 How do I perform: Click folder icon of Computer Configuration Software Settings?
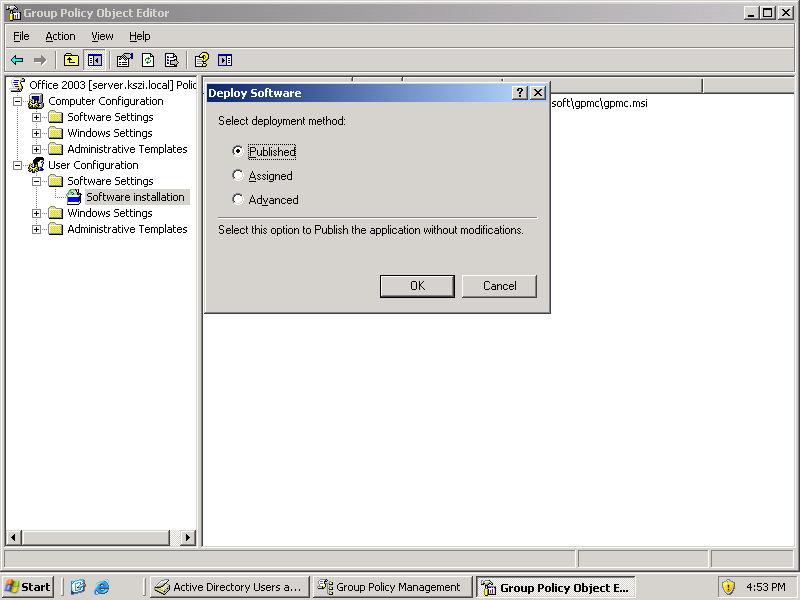click(x=55, y=117)
